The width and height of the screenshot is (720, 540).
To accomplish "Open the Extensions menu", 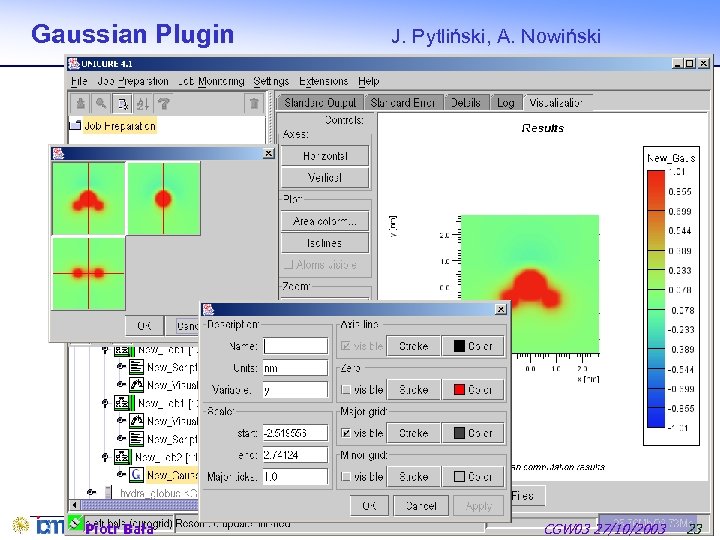I will click(323, 81).
